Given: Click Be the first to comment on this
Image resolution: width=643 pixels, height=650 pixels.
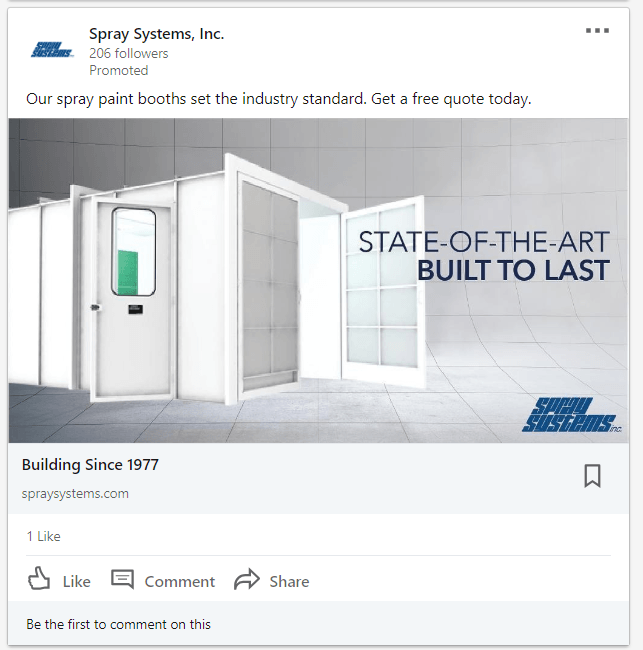Looking at the screenshot, I should tap(119, 624).
